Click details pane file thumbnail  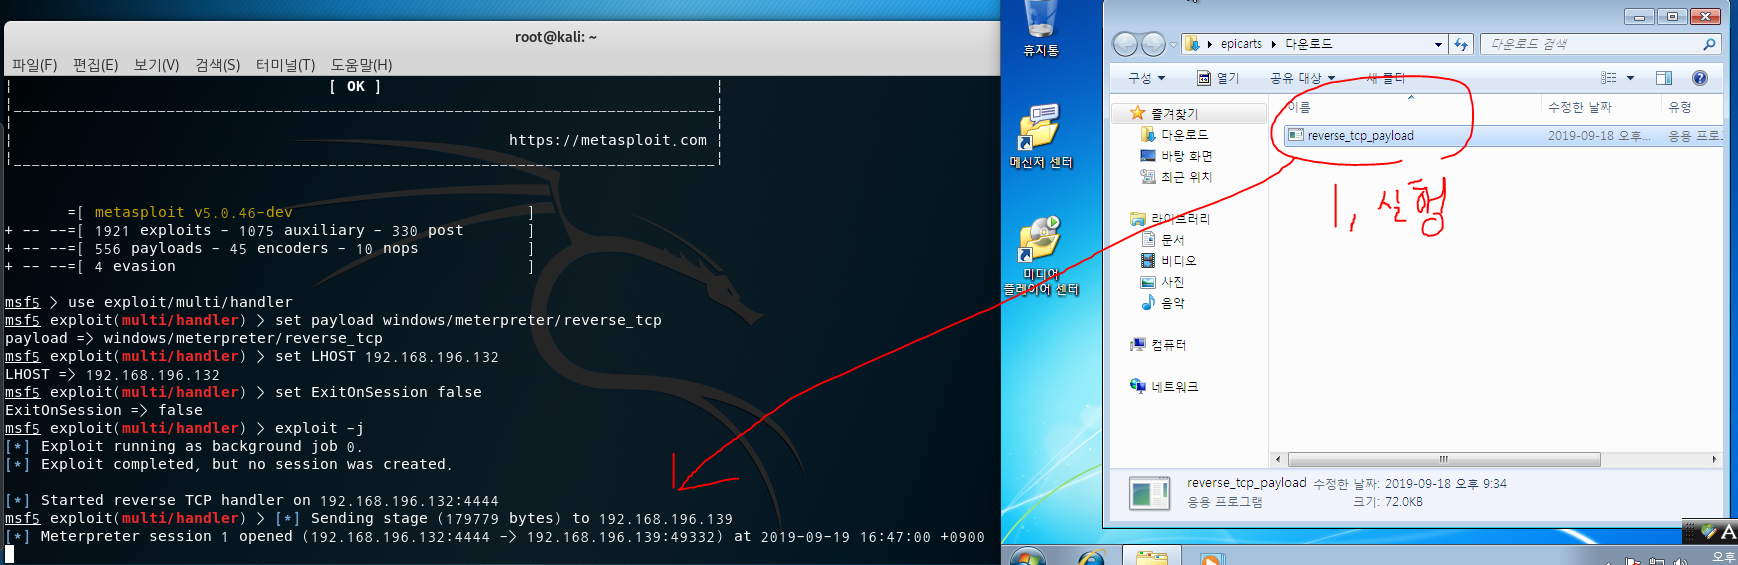coord(1149,493)
